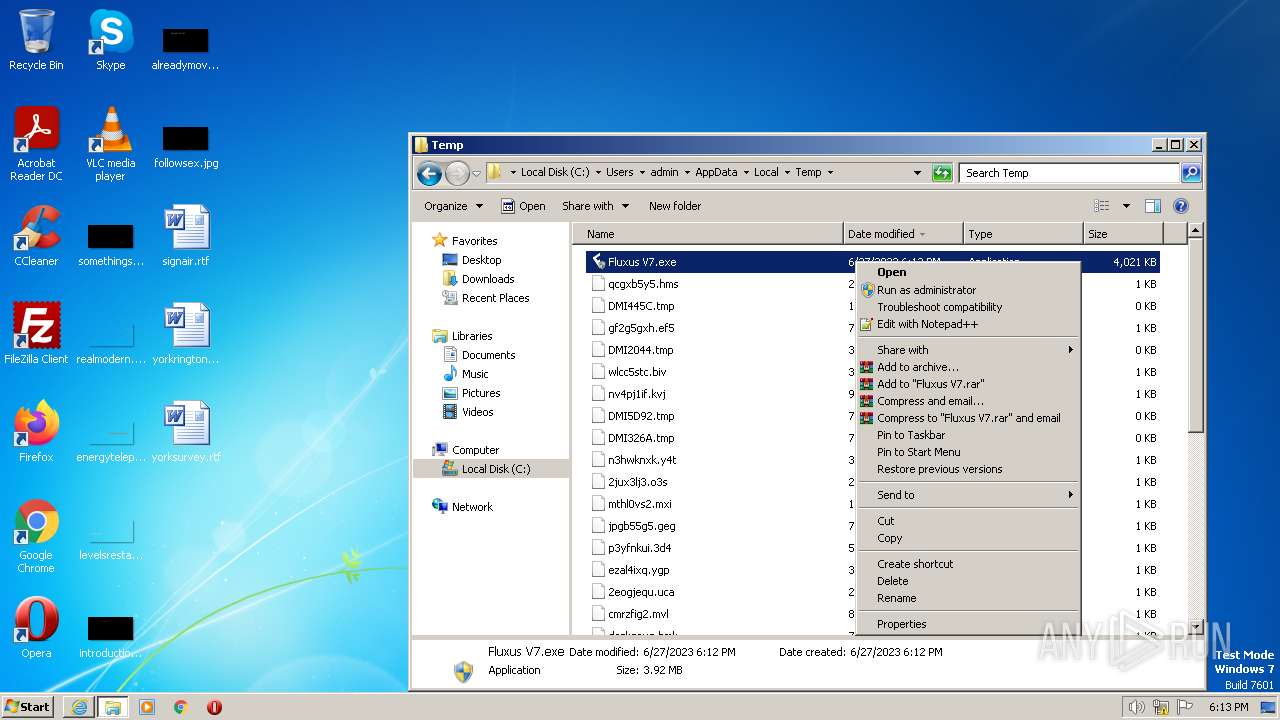Click Opera icon in taskbar

[214, 707]
